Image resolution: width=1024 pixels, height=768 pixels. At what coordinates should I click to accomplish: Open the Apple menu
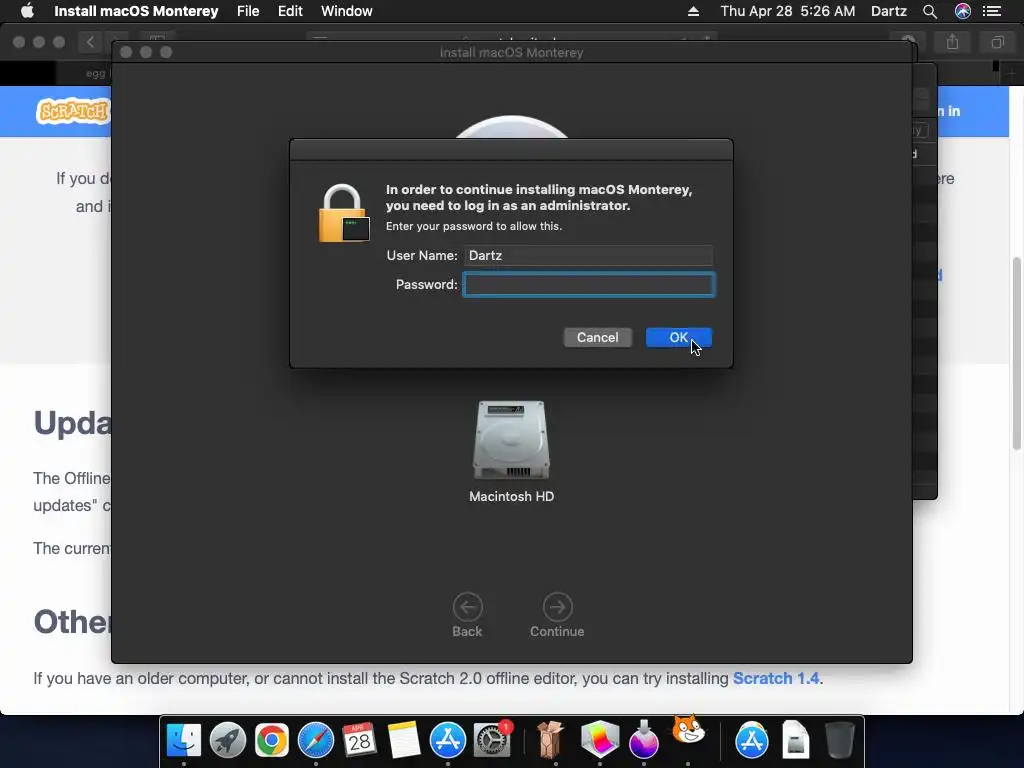click(27, 11)
